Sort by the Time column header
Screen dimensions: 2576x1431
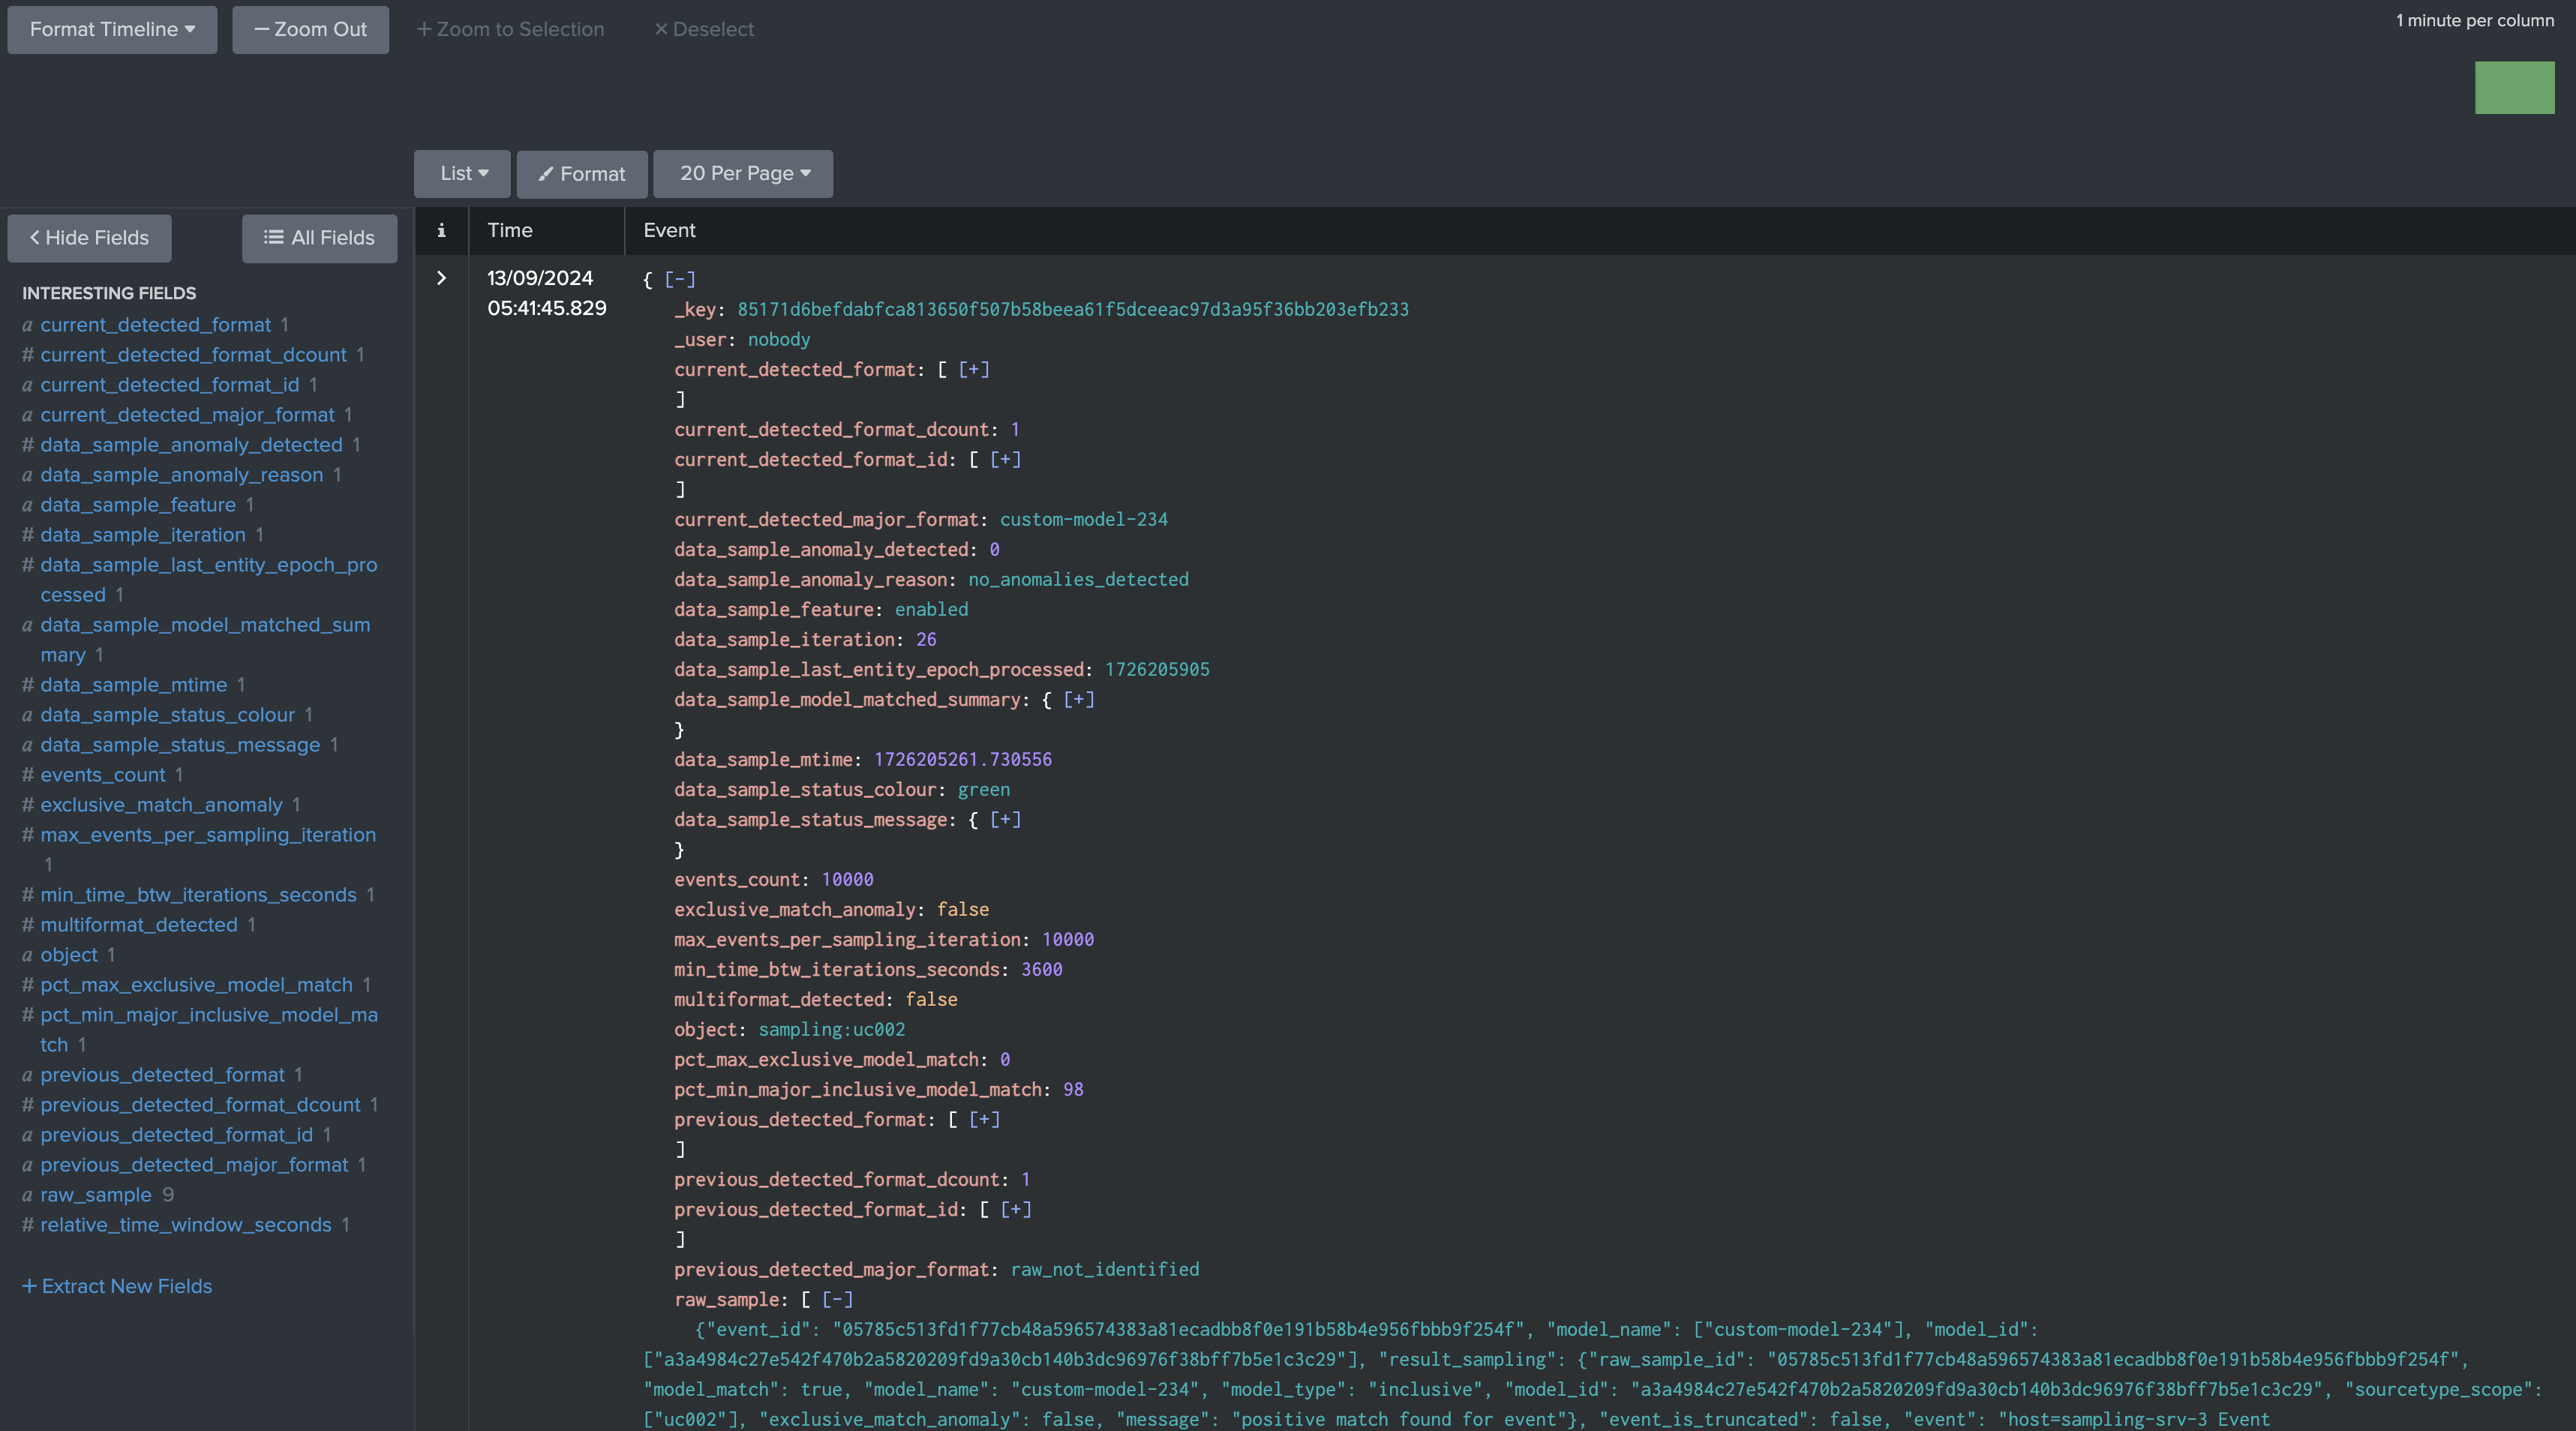pos(510,230)
